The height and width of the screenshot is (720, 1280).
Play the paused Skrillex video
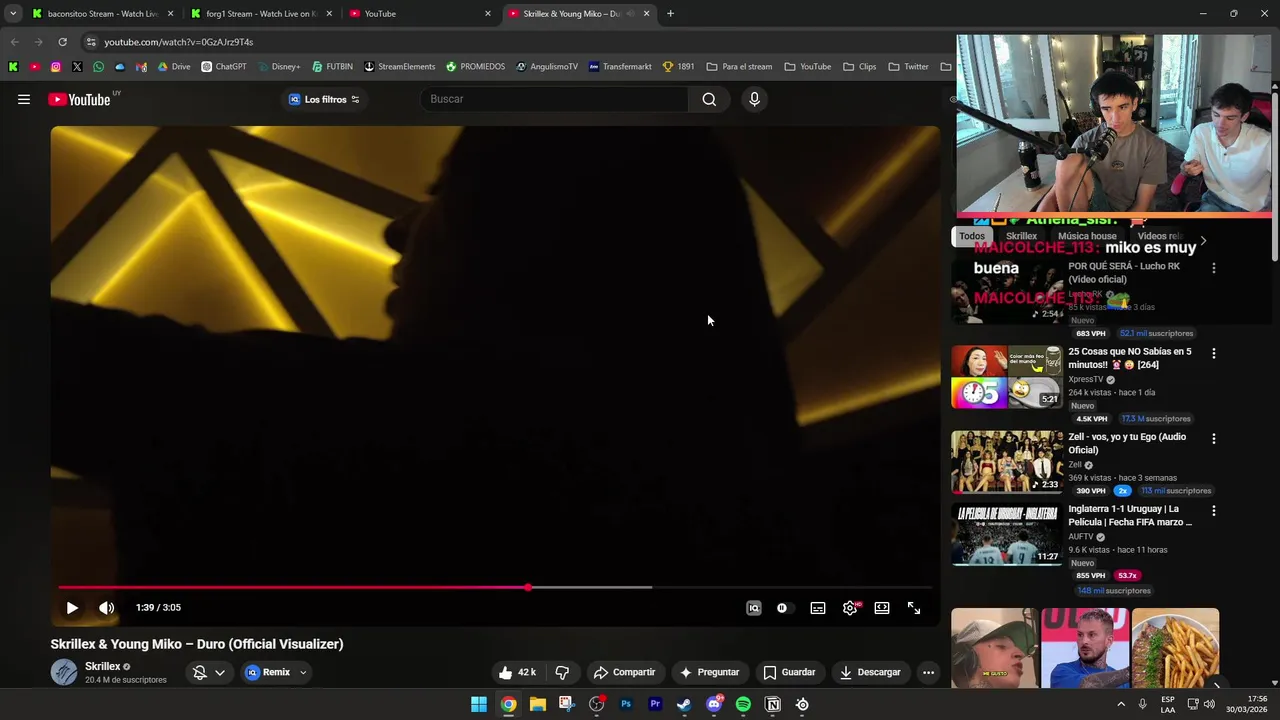pyautogui.click(x=72, y=608)
